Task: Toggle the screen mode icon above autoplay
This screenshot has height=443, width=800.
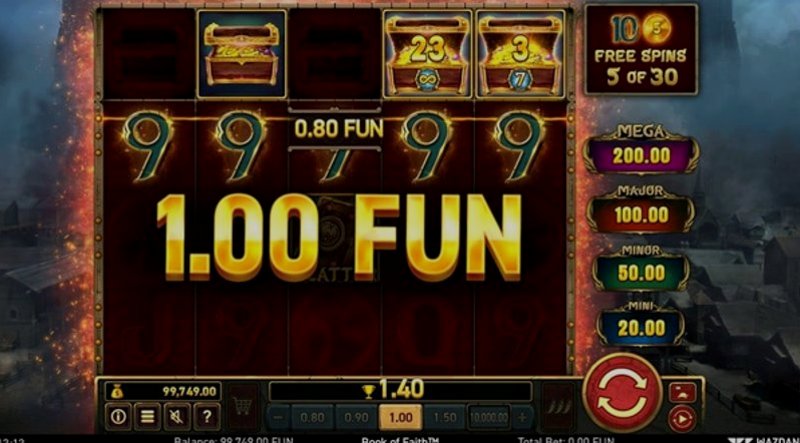Action: 682,391
